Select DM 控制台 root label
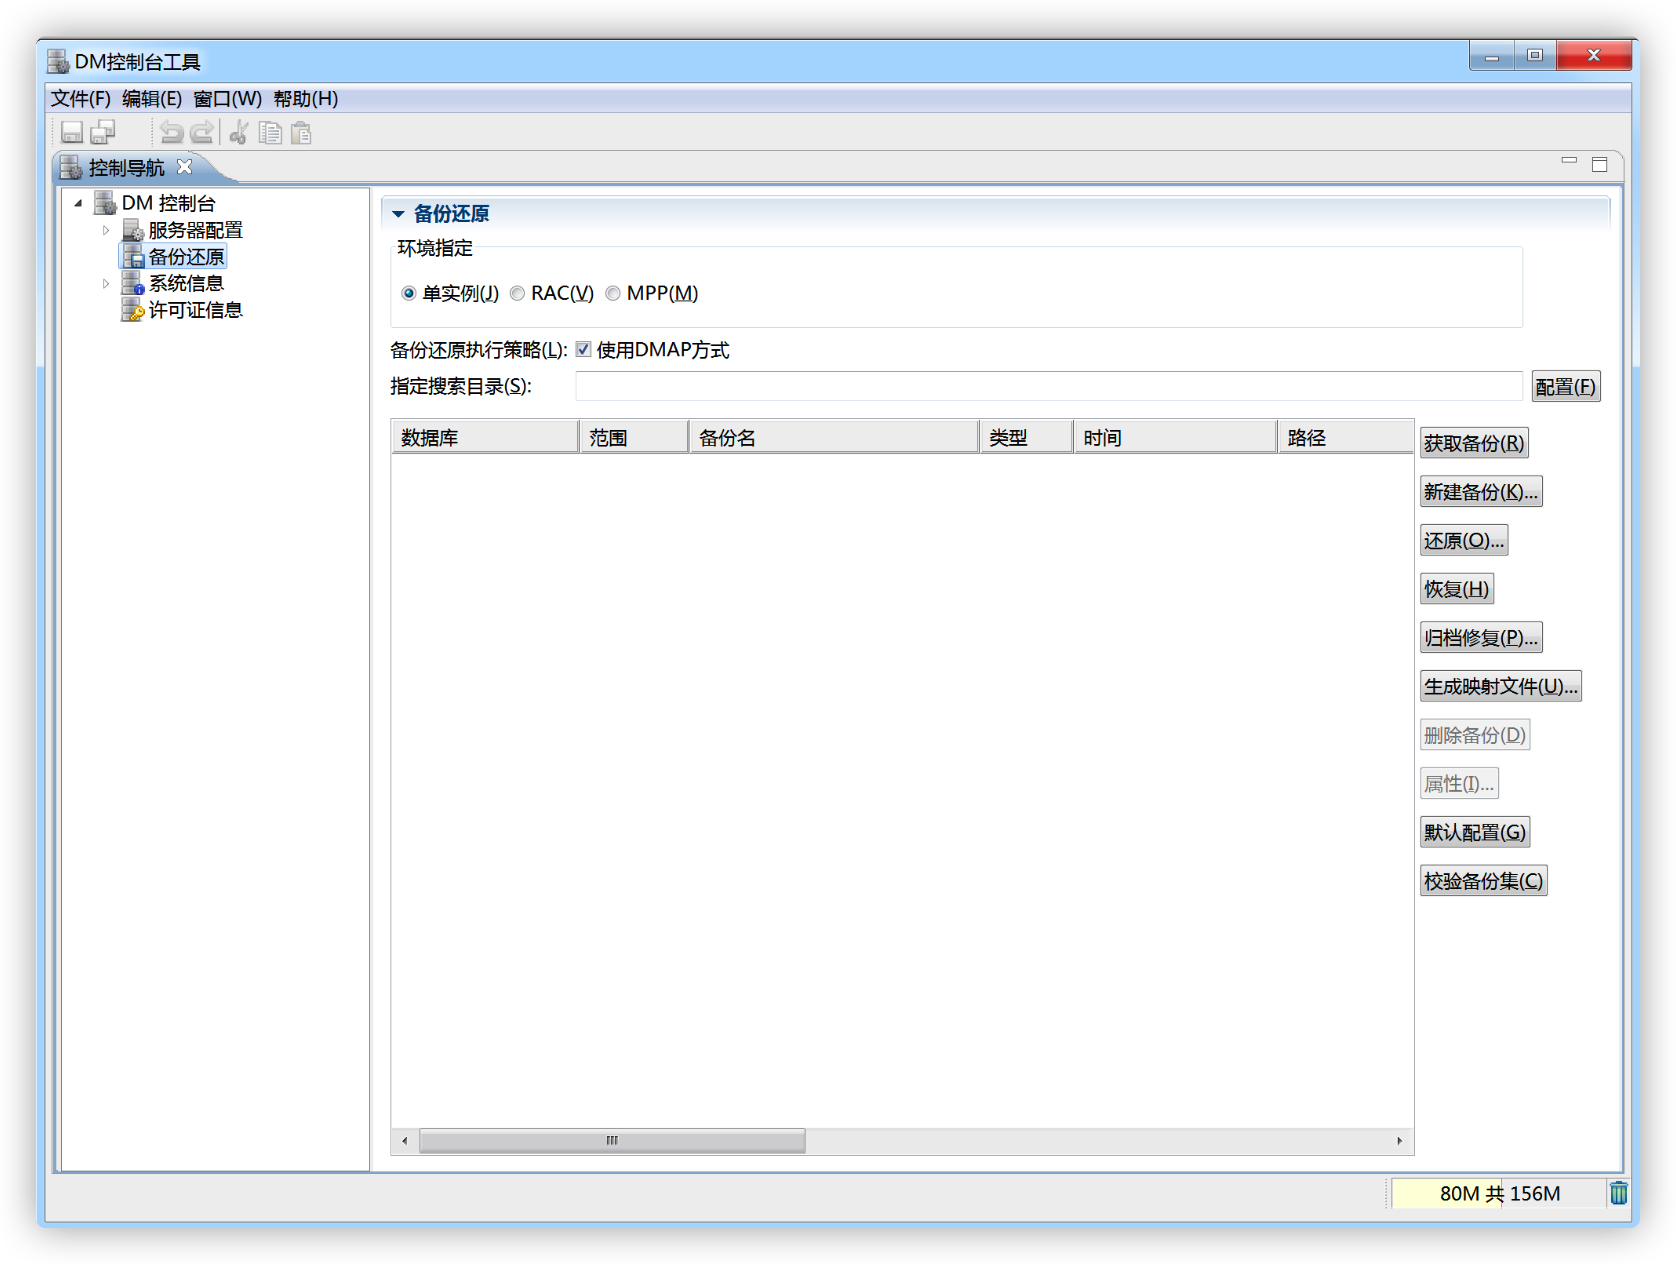The image size is (1676, 1264). click(x=168, y=203)
